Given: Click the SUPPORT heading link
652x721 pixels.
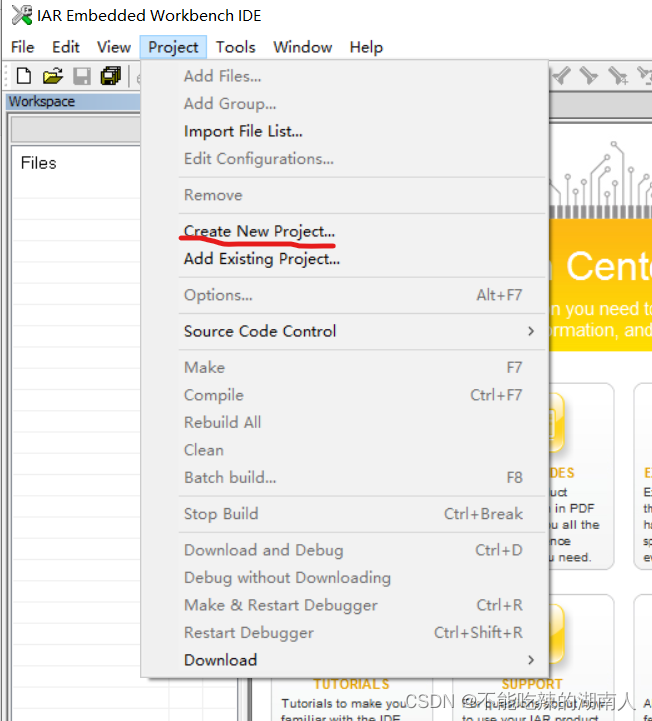Looking at the screenshot, I should point(532,684).
